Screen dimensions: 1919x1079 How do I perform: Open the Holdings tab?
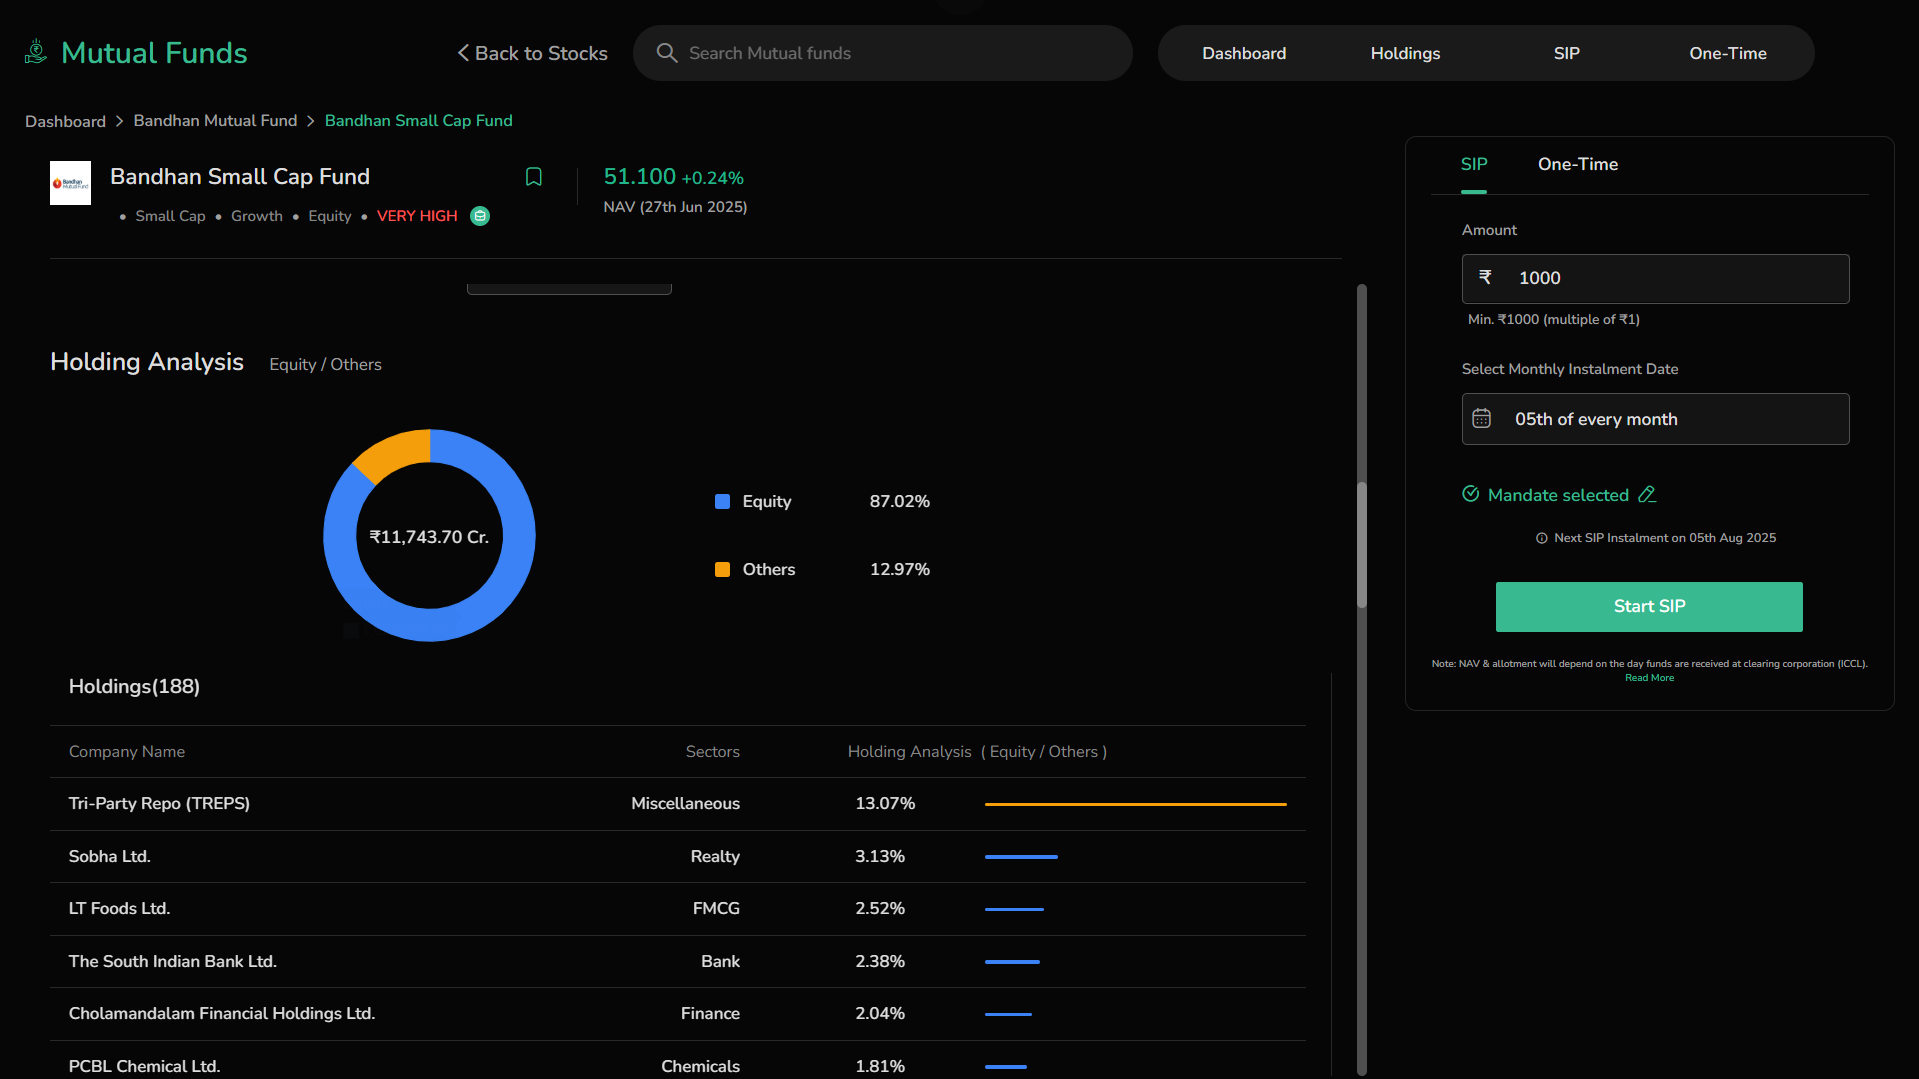(1405, 53)
